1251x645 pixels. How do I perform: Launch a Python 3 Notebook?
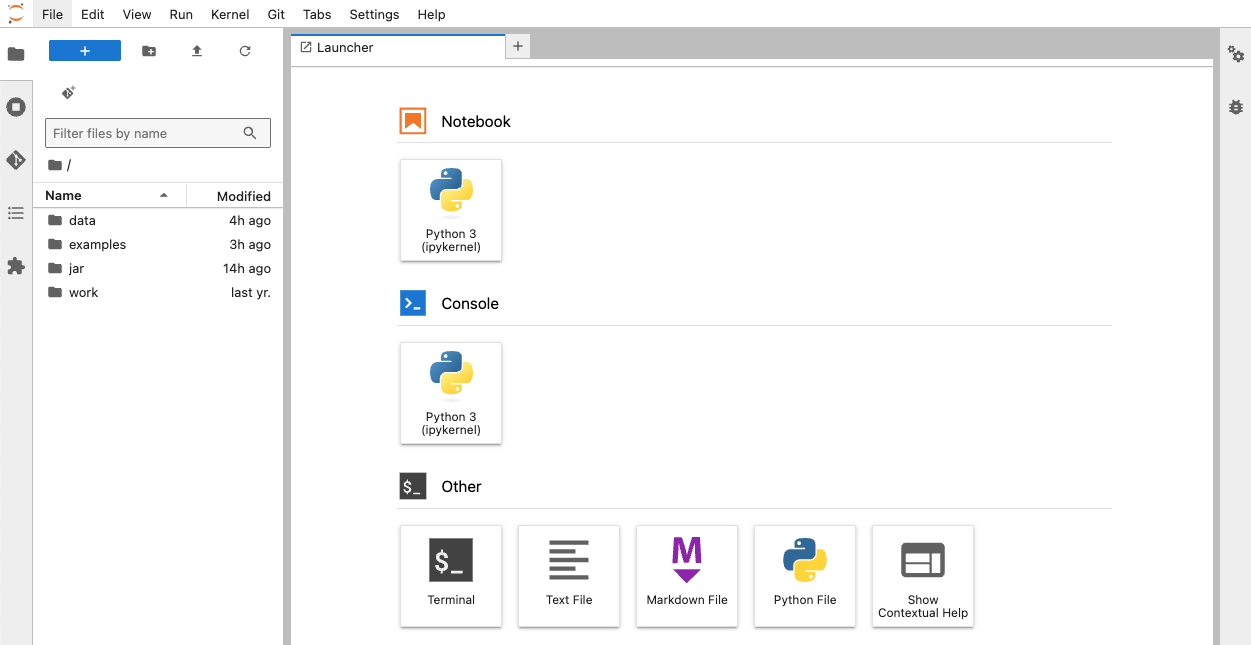tap(451, 210)
